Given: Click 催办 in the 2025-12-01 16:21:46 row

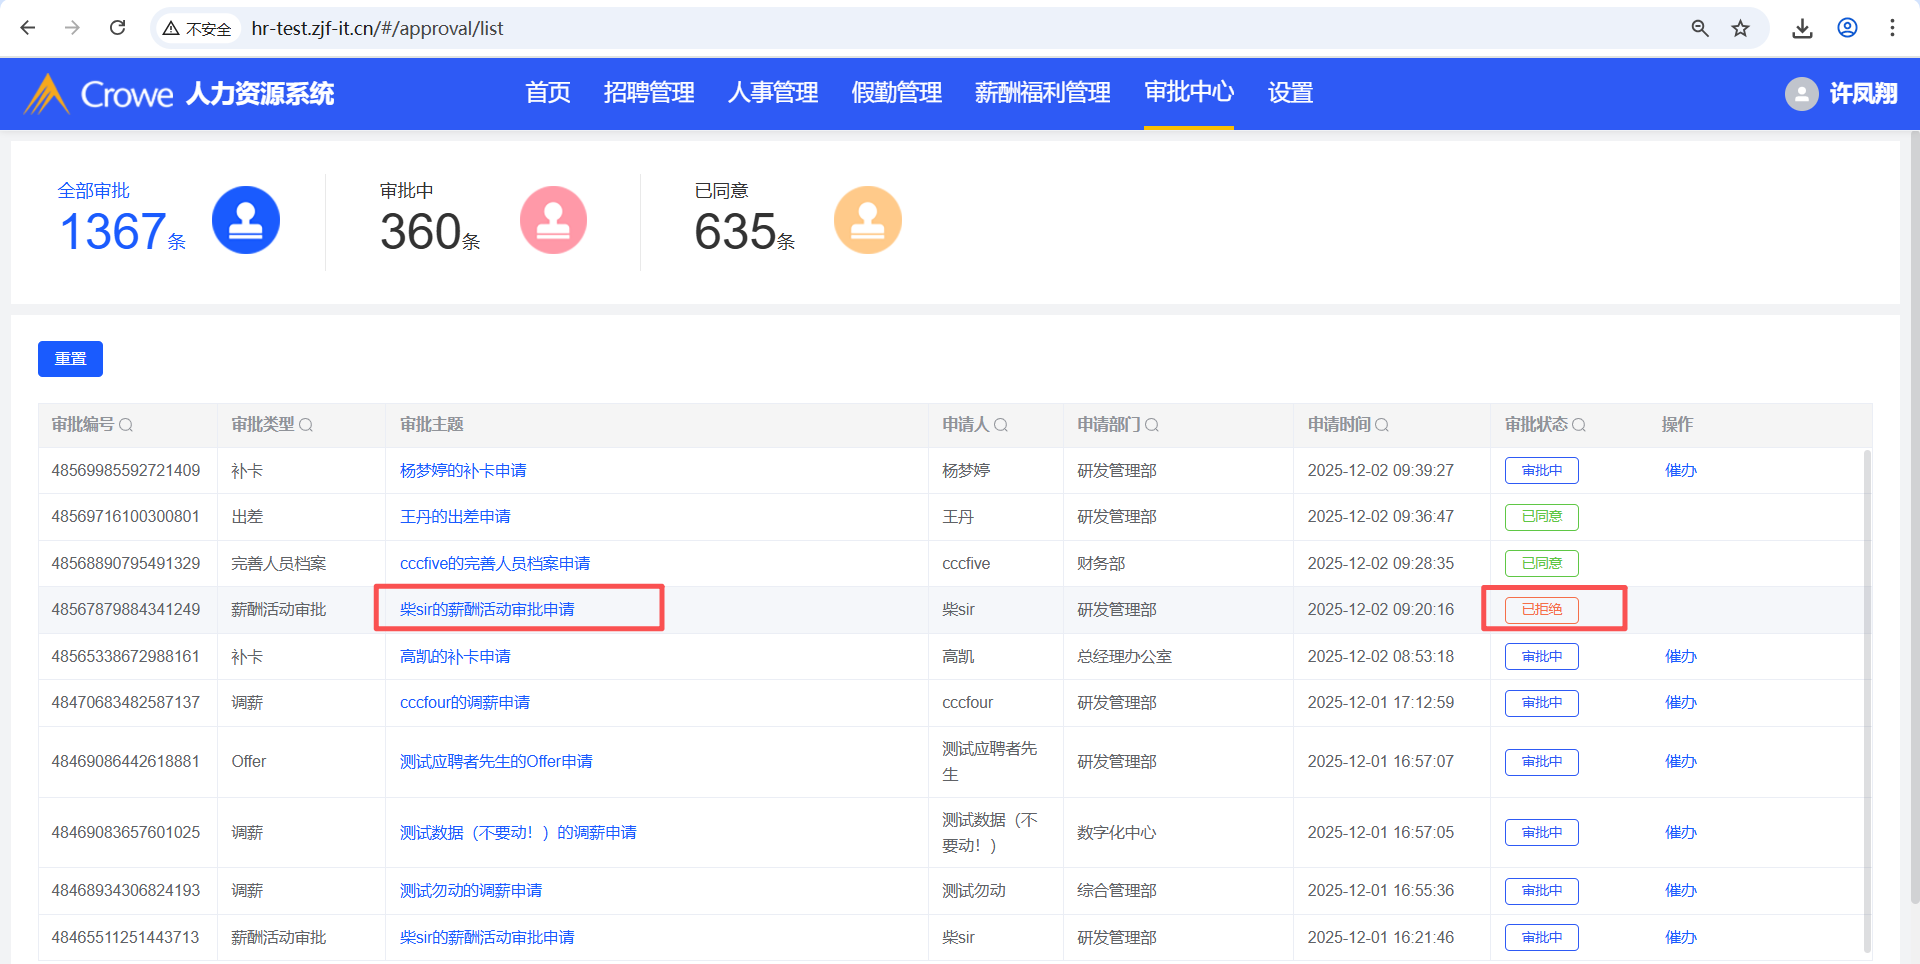Looking at the screenshot, I should tap(1681, 938).
